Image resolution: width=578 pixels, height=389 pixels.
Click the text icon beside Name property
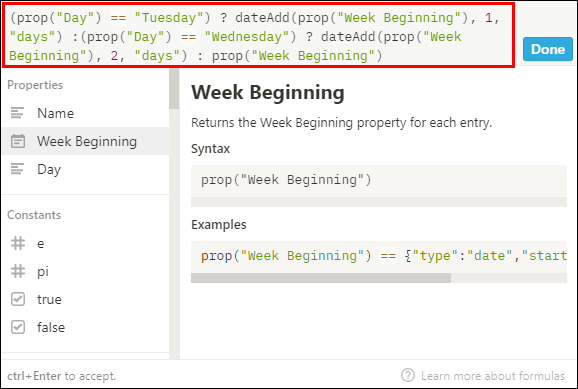pos(17,113)
